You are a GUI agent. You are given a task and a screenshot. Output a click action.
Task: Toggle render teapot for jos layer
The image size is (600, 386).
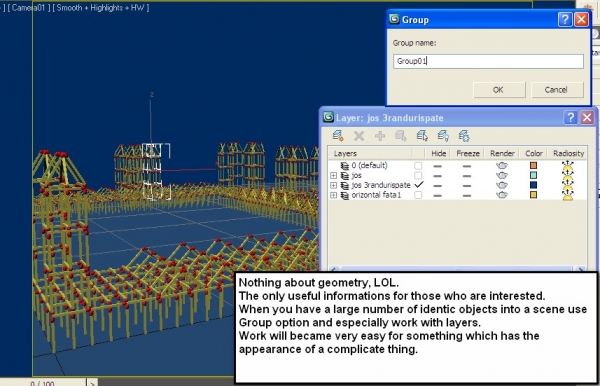pyautogui.click(x=502, y=176)
